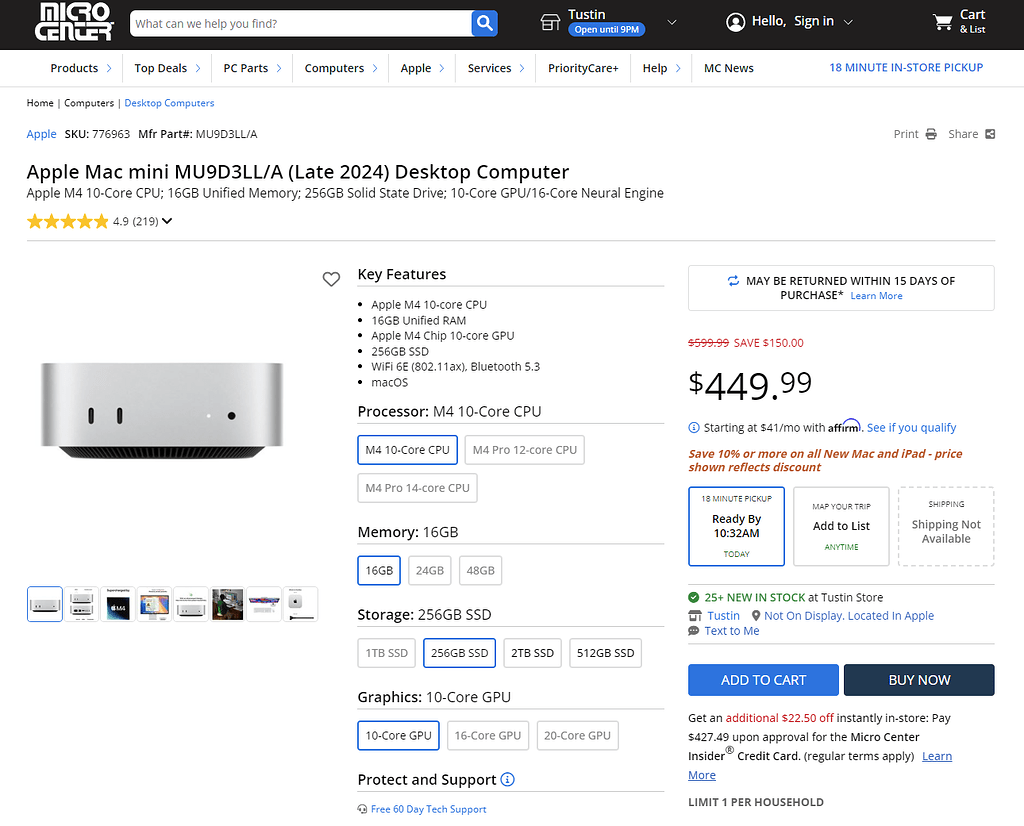1024x826 pixels.
Task: Select 2TB SSD storage option
Action: coord(532,653)
